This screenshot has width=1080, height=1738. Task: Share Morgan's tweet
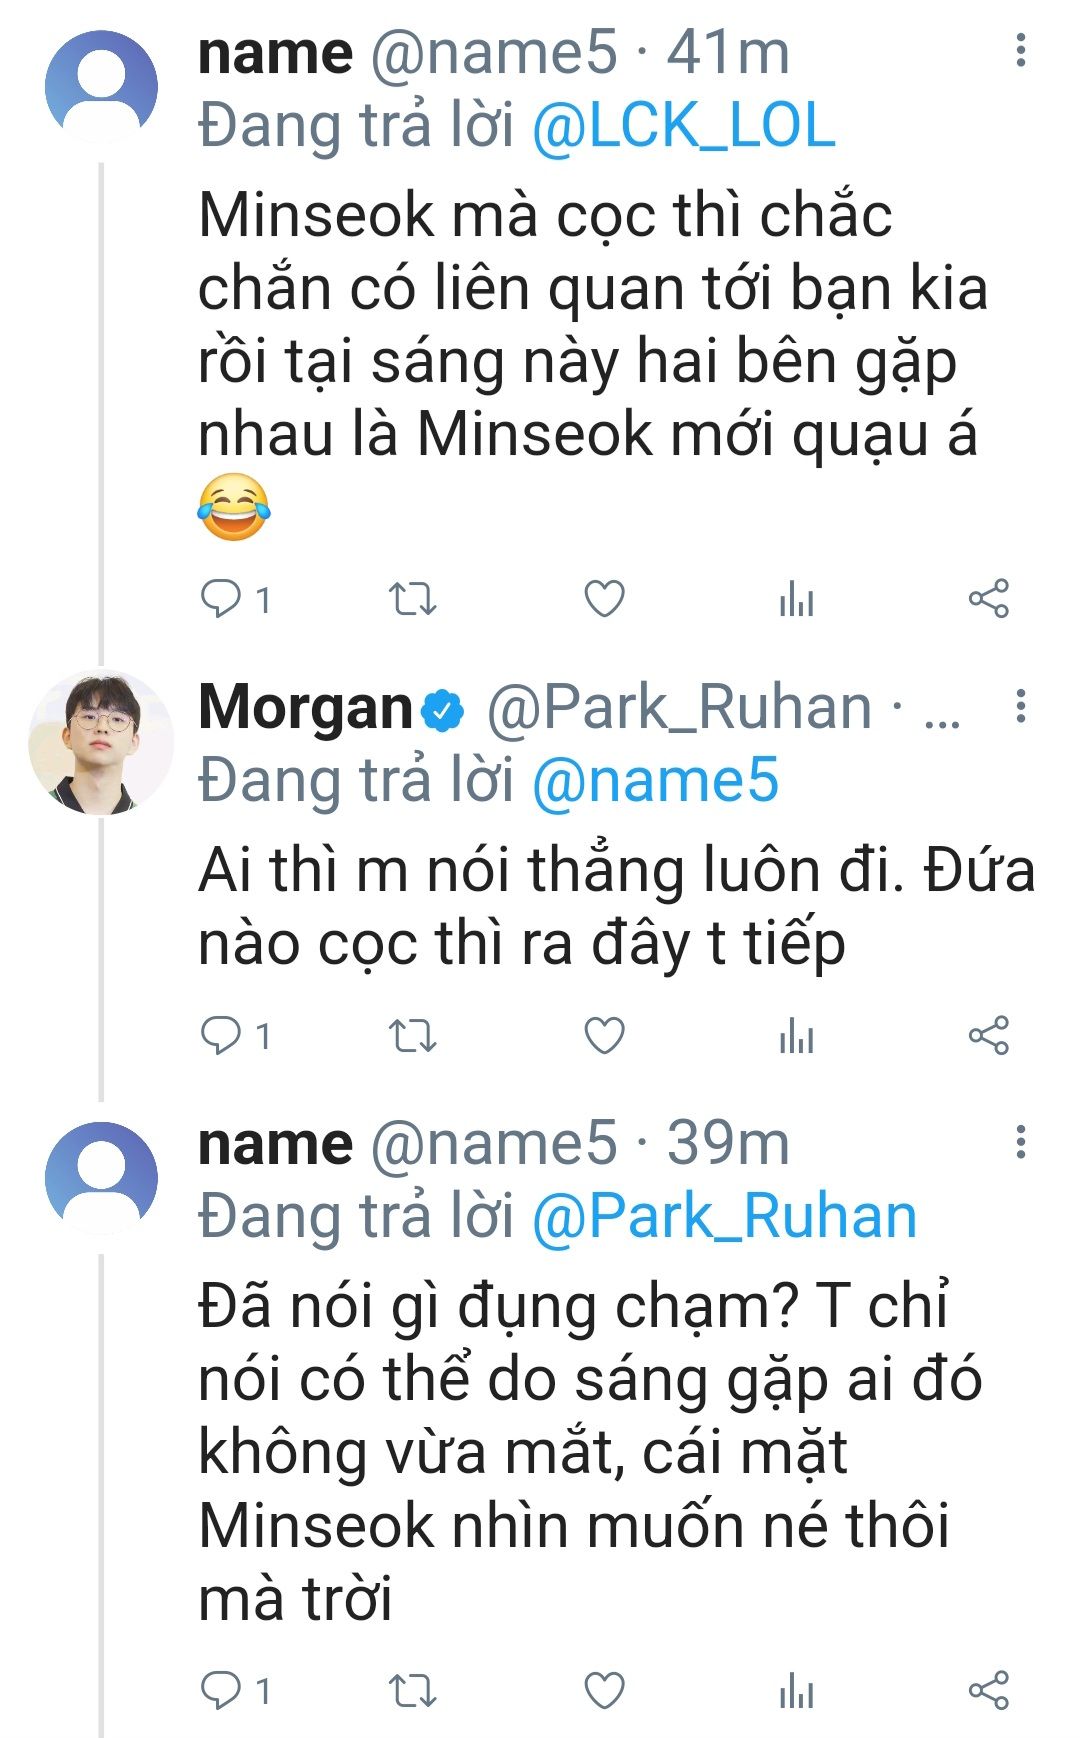click(988, 1035)
